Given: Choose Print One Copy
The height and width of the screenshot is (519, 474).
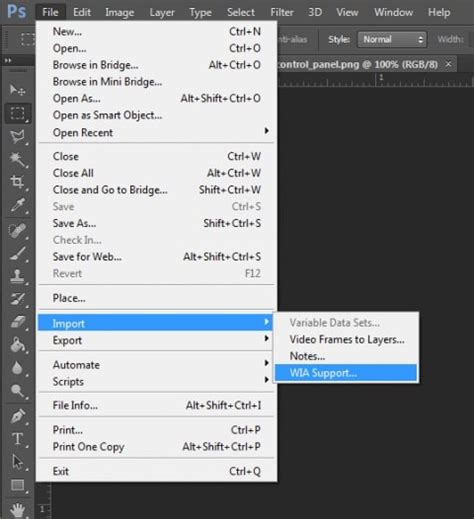Looking at the screenshot, I should click(x=156, y=446).
